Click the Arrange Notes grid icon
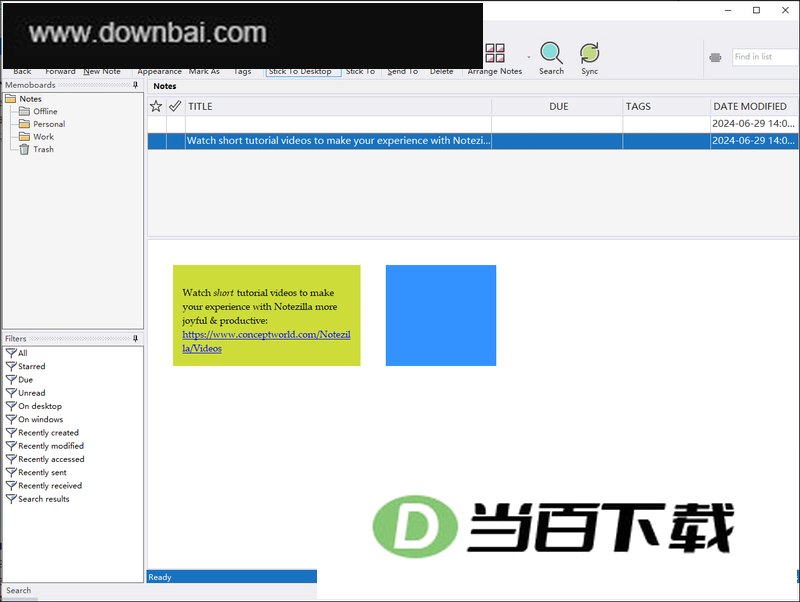Viewport: 800px width, 602px height. [494, 53]
